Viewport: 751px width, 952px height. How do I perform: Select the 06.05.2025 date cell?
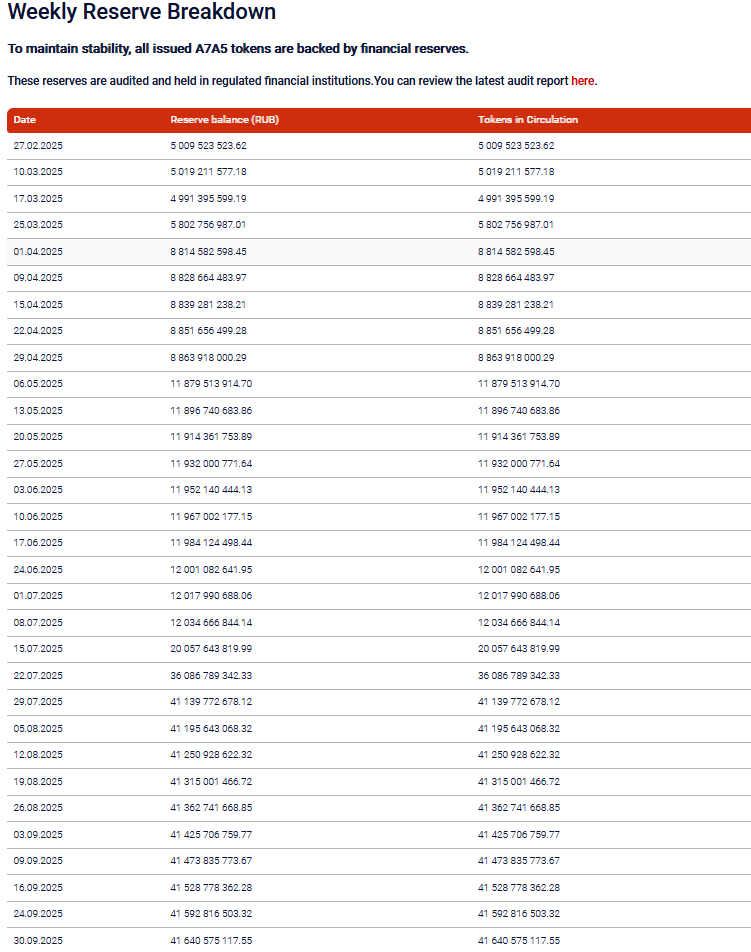(38, 384)
